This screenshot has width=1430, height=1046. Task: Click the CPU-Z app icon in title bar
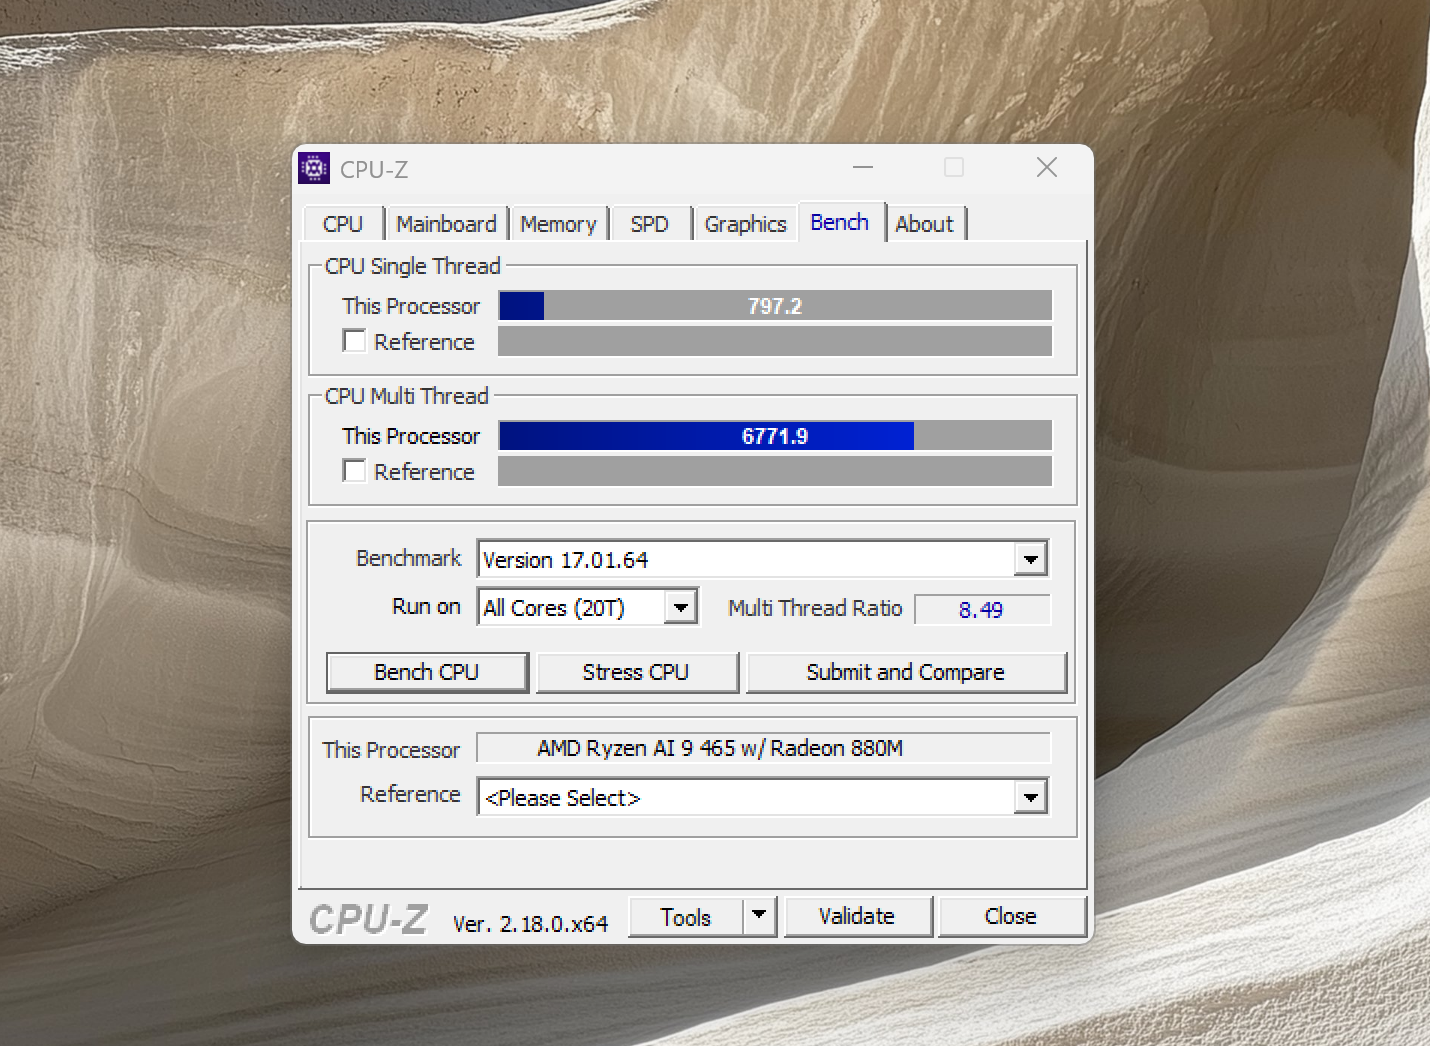coord(314,169)
